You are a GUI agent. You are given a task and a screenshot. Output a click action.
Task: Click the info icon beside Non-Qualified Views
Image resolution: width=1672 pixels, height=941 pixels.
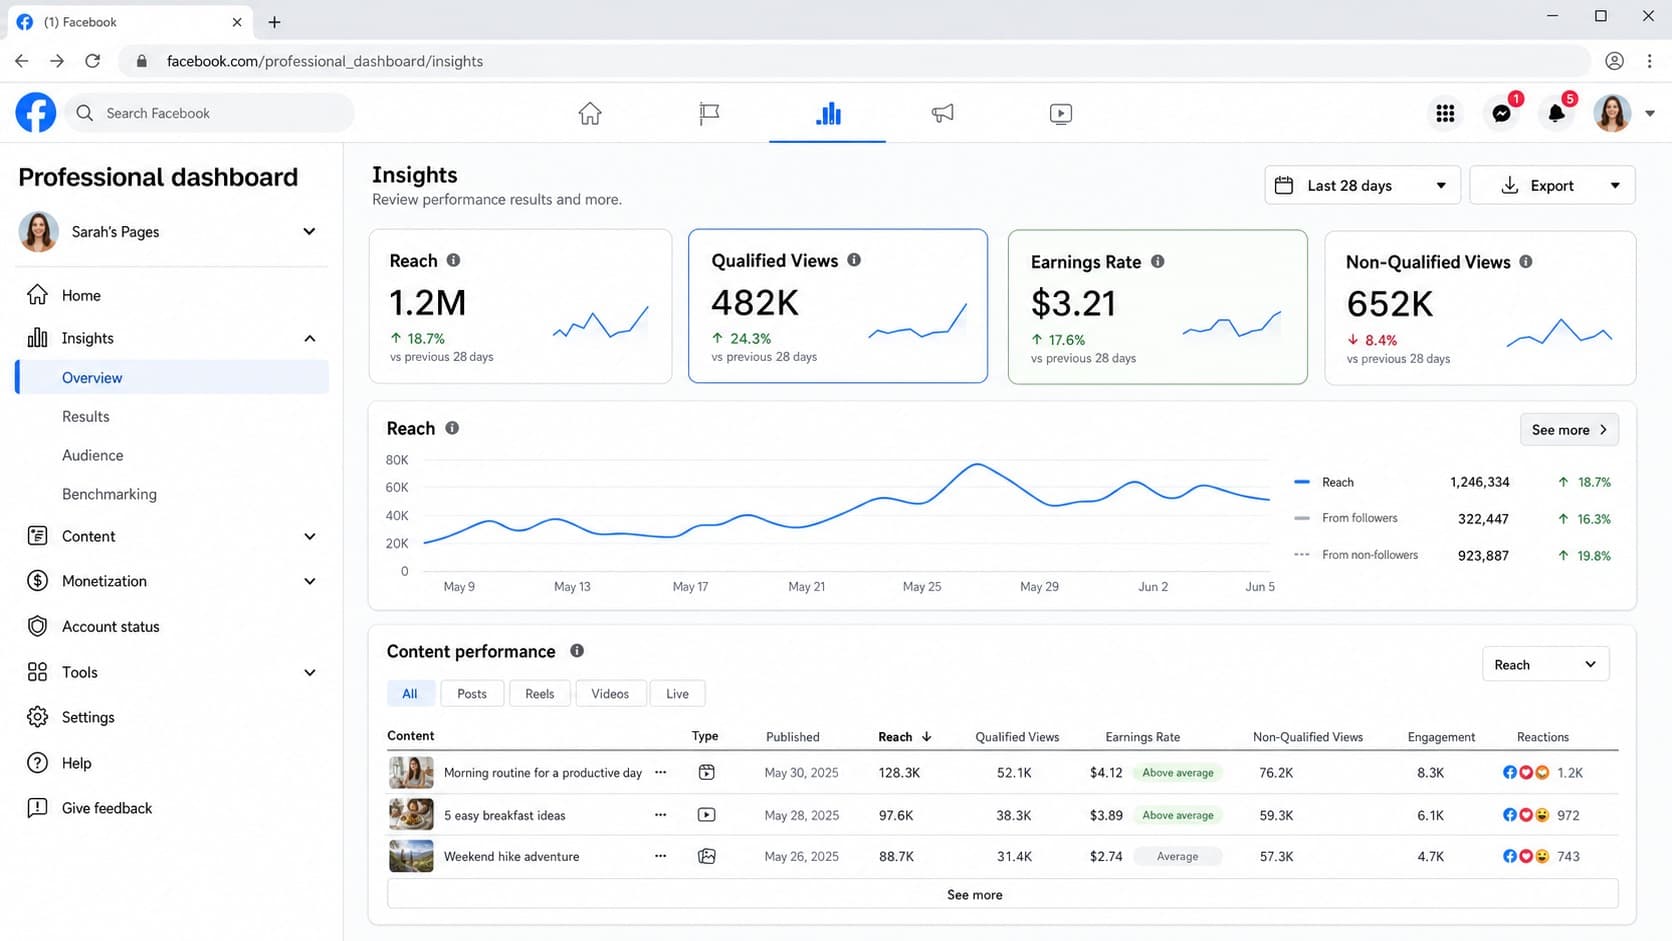tap(1526, 261)
